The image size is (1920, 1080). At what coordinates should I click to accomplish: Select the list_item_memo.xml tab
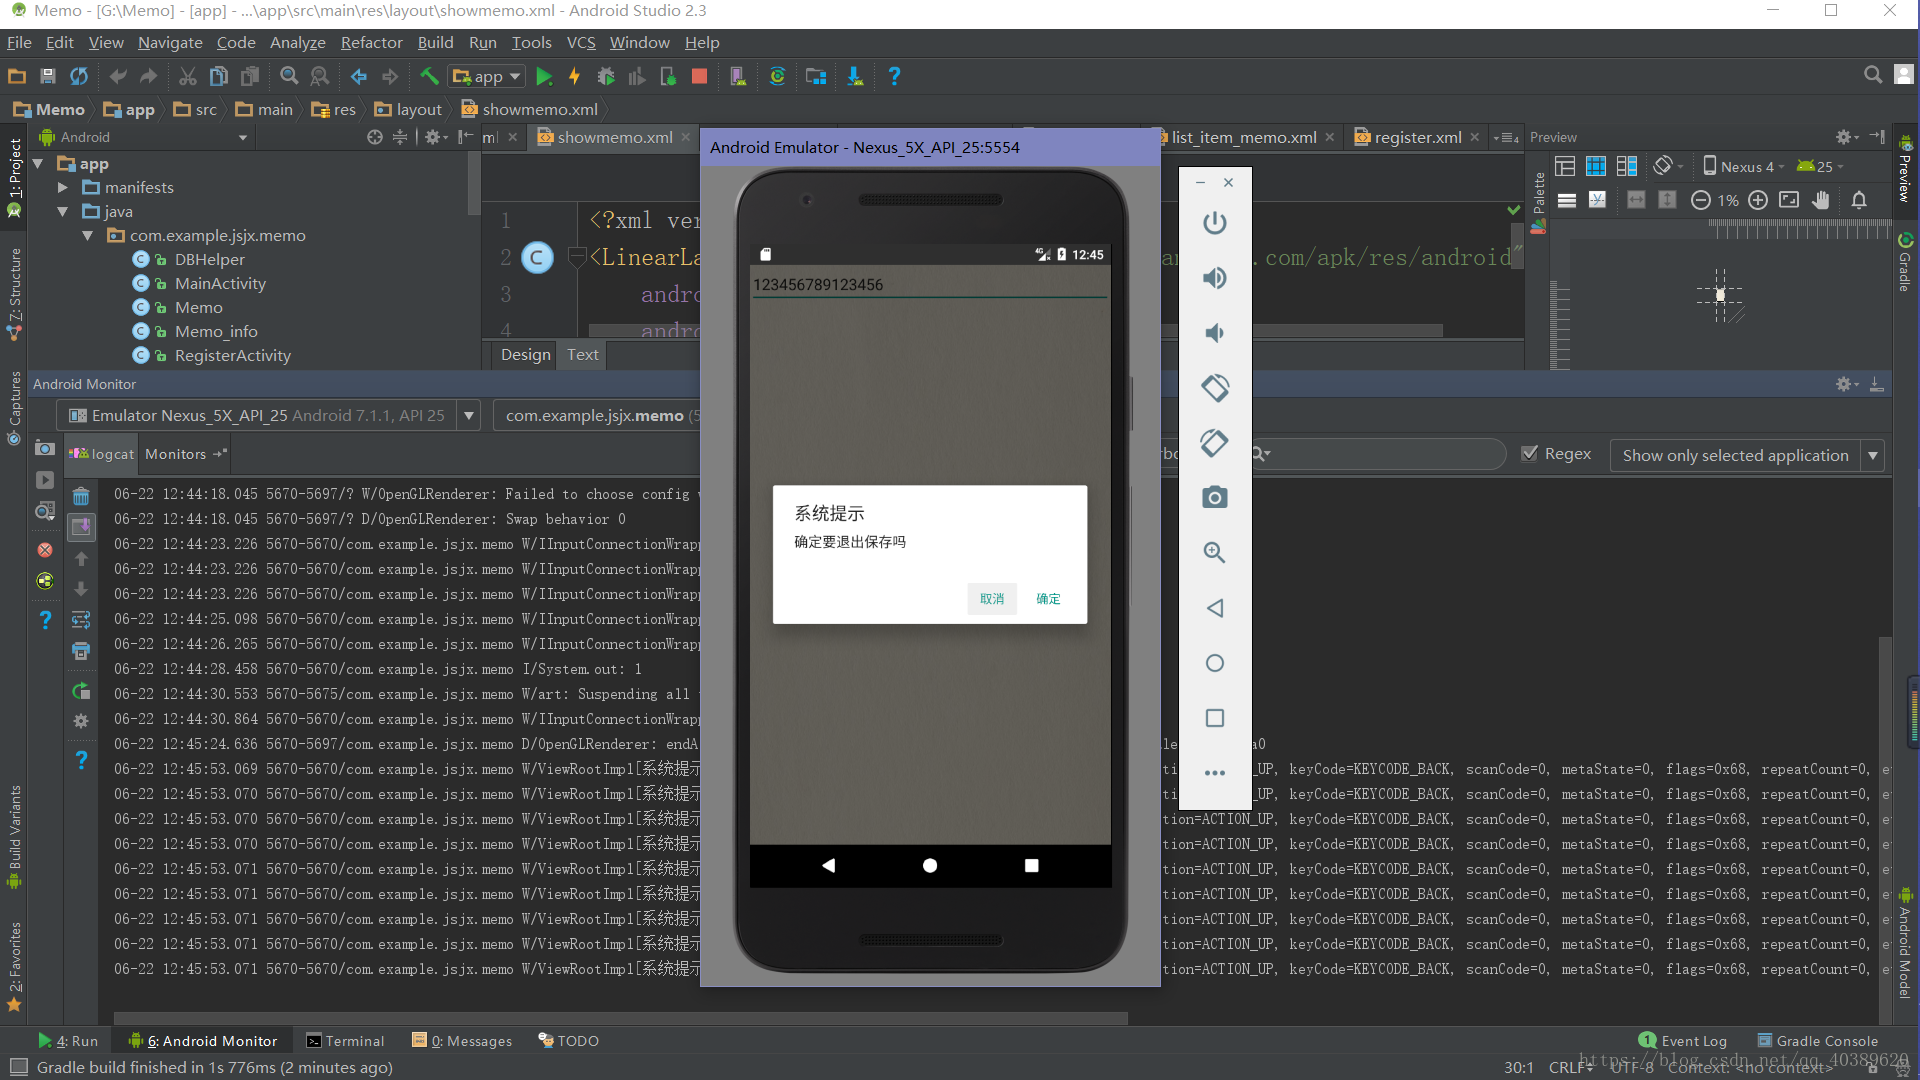coord(1243,138)
